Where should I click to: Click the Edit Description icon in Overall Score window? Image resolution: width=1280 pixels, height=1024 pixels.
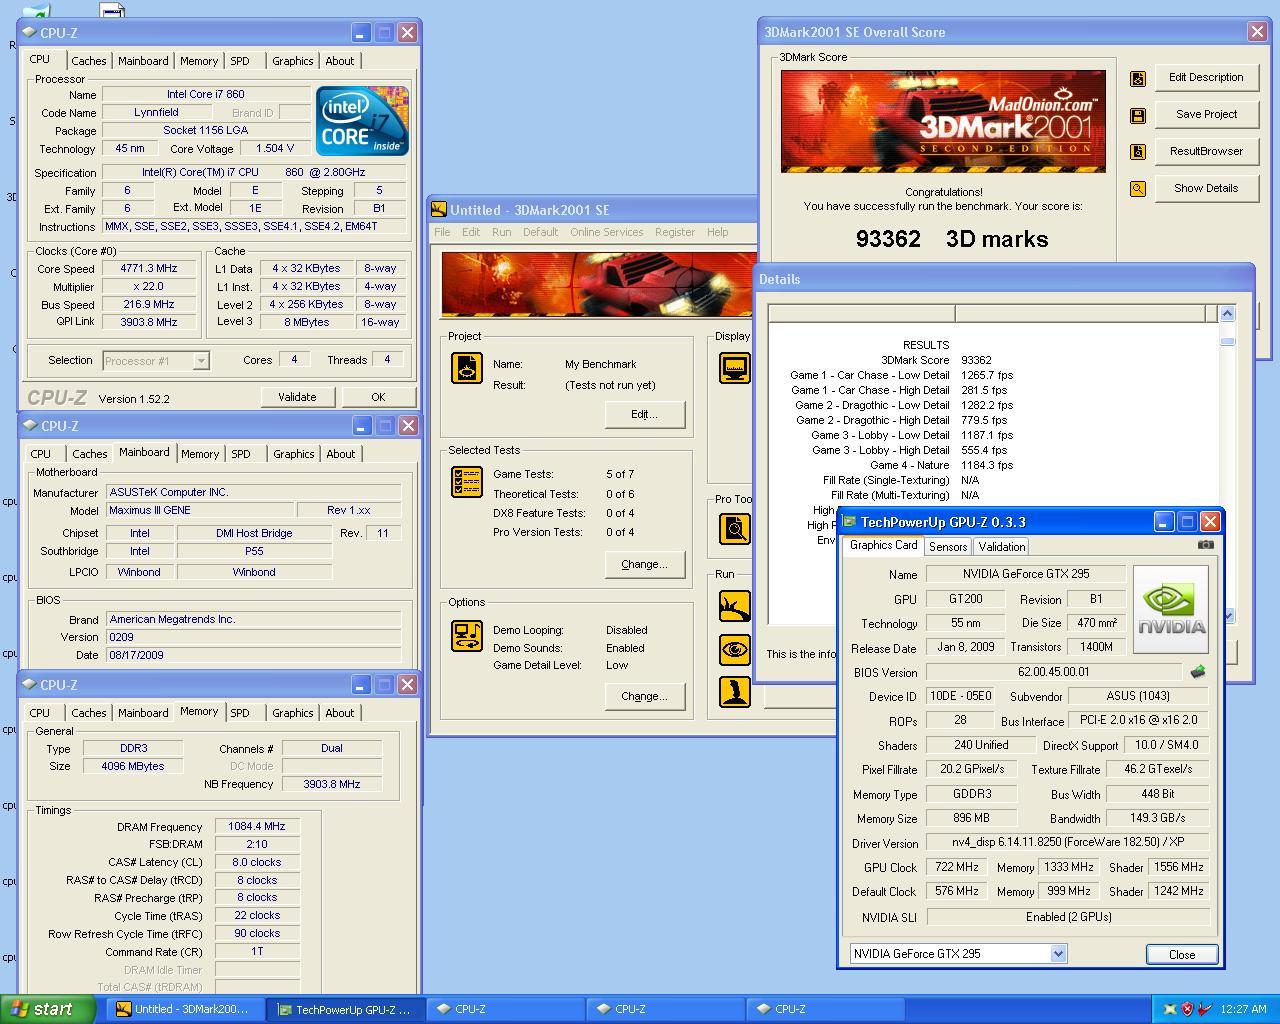coord(1138,79)
